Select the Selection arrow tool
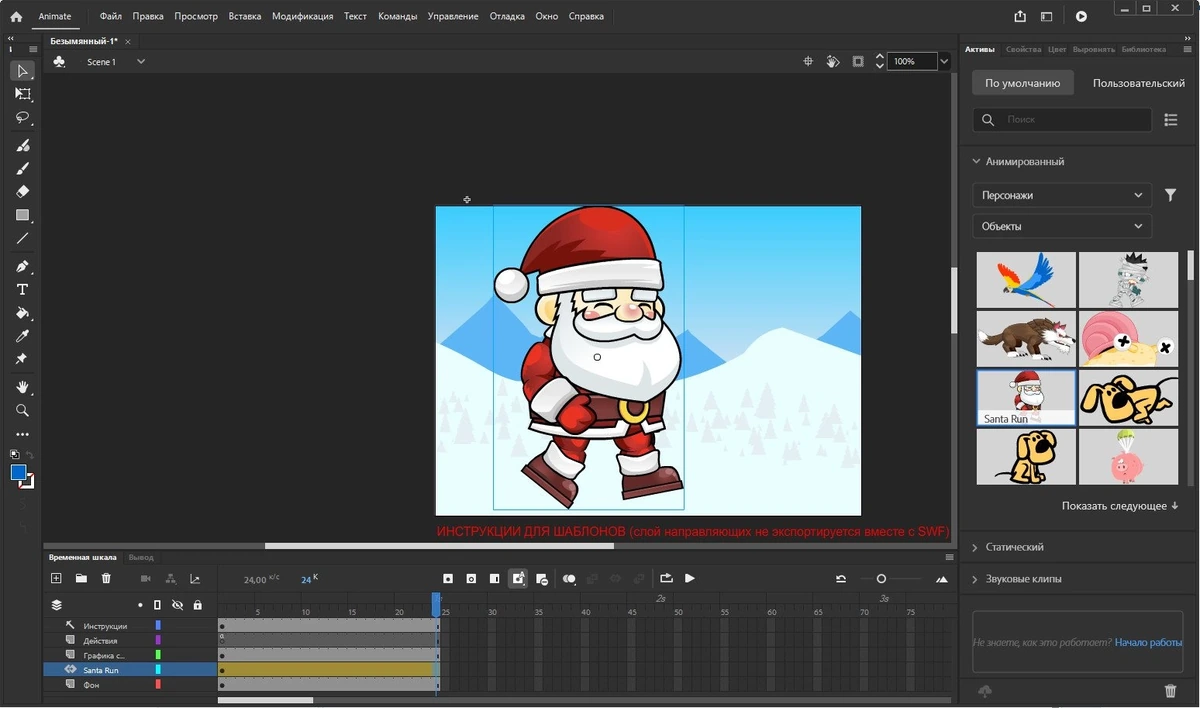Viewport: 1200px width, 708px height. 22,71
